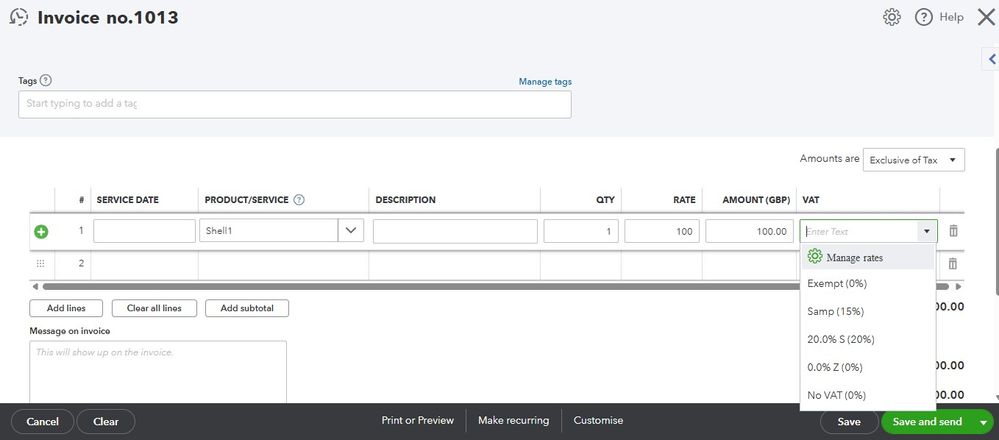Viewport: 999px width, 440px height.
Task: Focus the Service Date field in row 1
Action: (x=145, y=231)
